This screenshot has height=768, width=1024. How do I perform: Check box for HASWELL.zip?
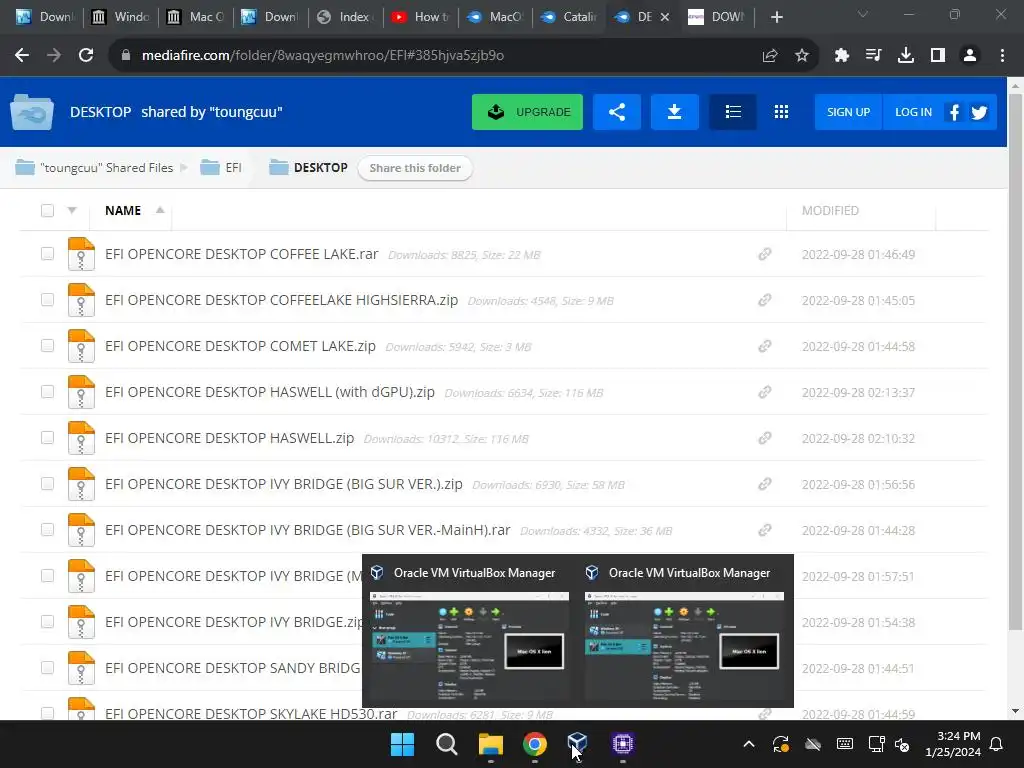click(x=47, y=438)
